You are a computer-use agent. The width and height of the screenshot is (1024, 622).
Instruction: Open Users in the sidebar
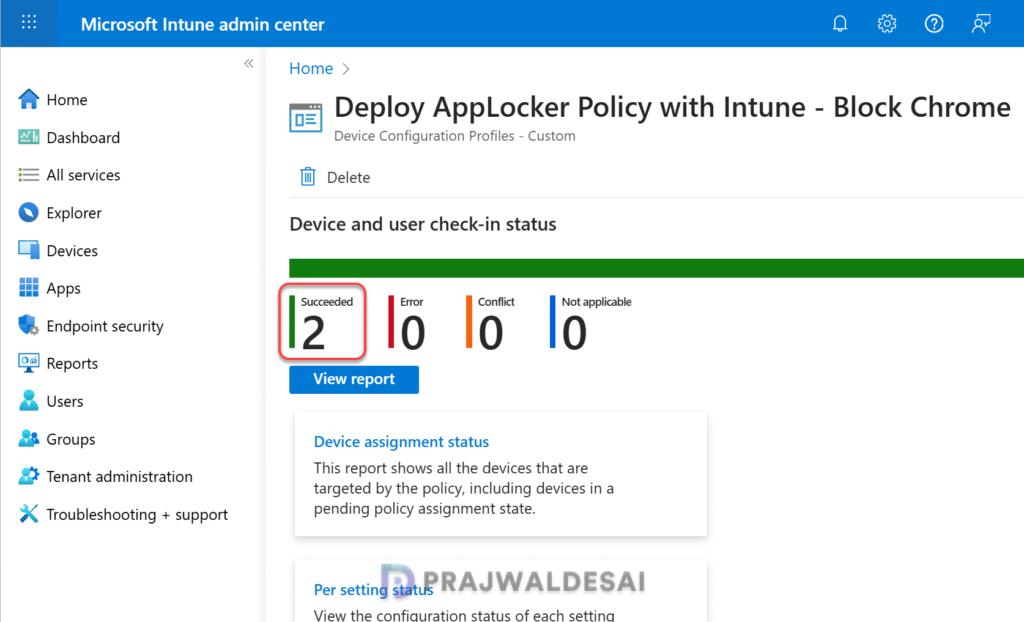(65, 402)
